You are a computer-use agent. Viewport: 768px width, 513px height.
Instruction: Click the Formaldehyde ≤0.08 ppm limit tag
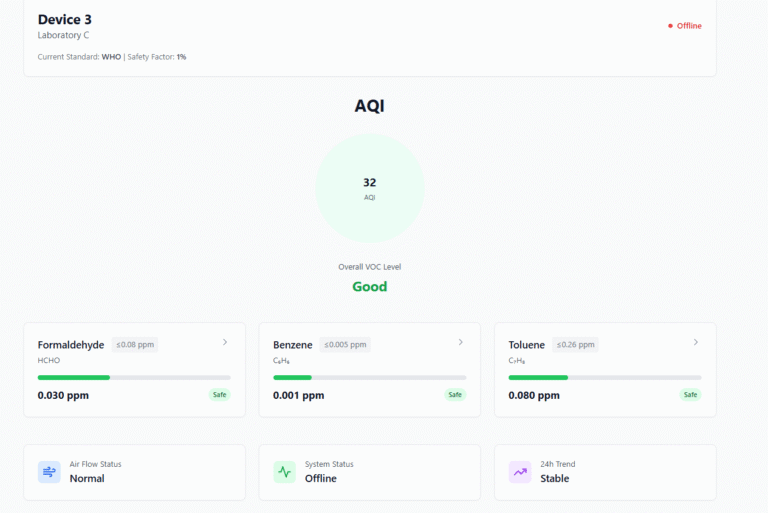click(134, 345)
